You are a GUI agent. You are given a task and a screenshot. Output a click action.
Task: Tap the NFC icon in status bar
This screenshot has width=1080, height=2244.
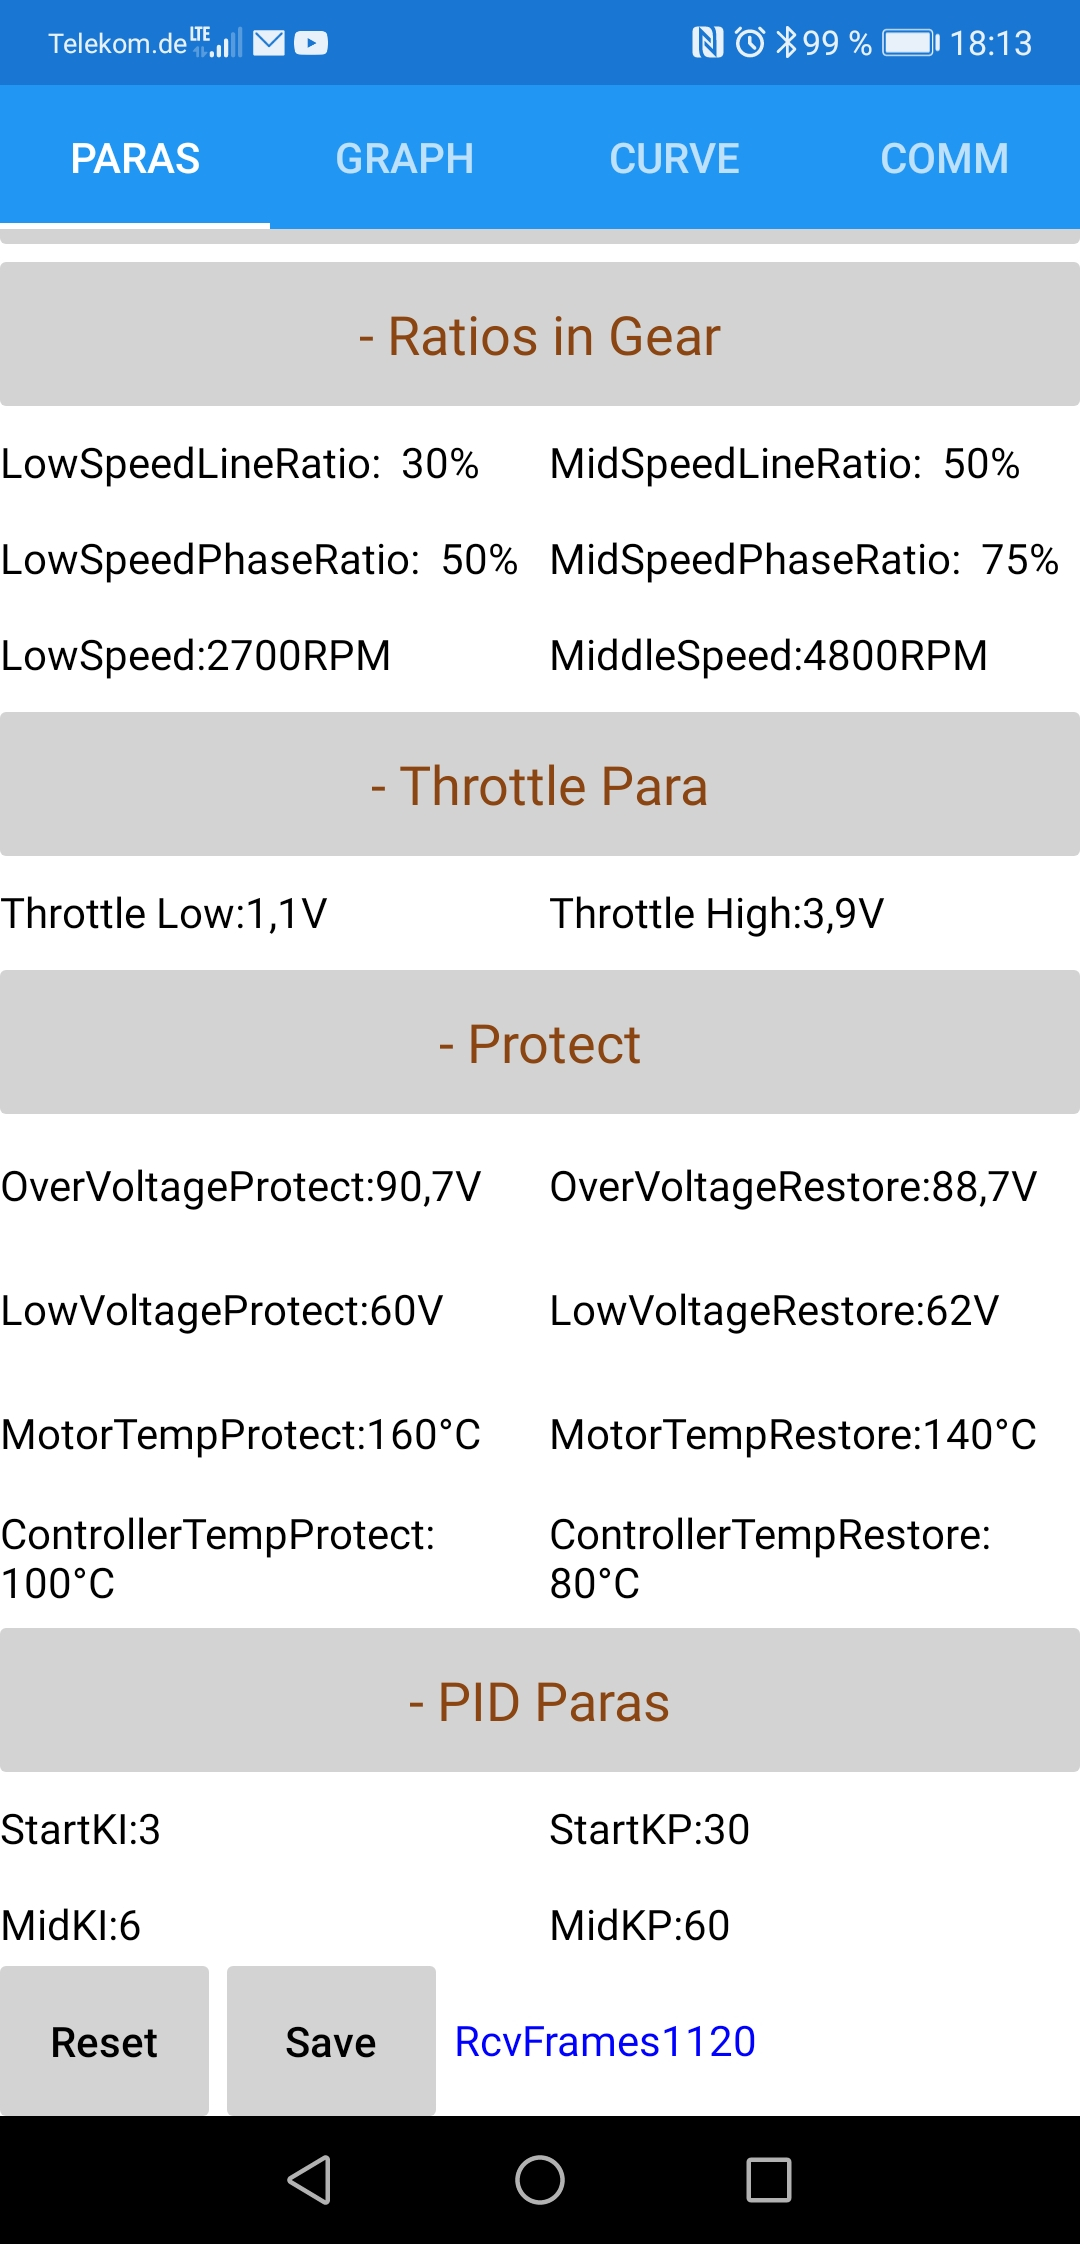(x=707, y=43)
